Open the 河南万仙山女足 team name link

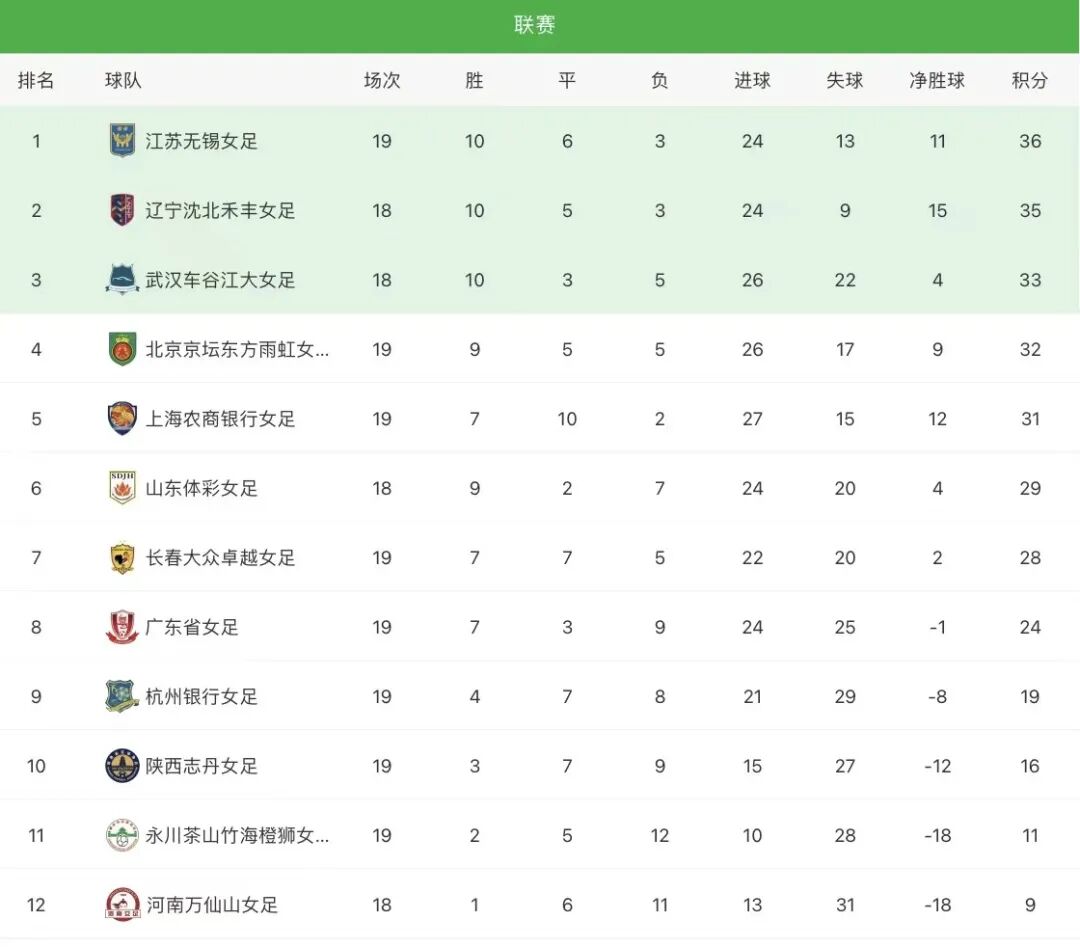click(x=211, y=905)
